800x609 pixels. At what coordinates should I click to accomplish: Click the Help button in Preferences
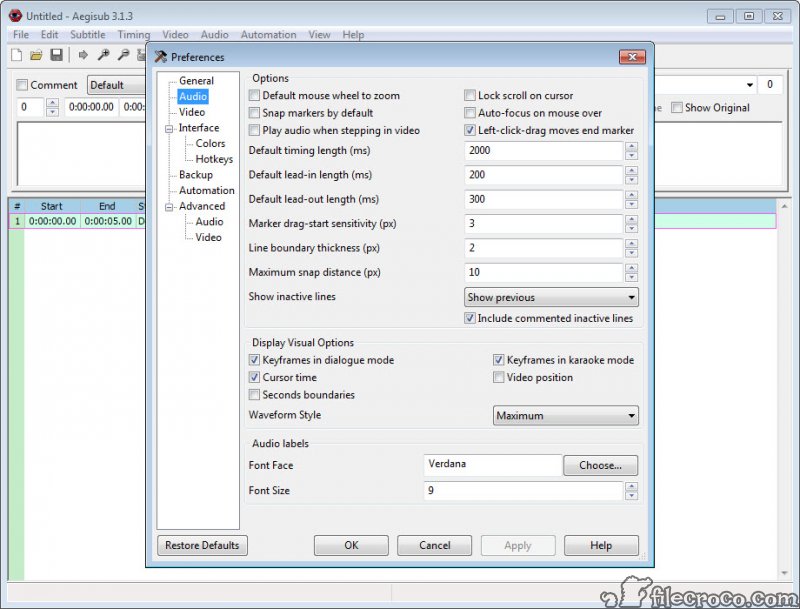click(x=601, y=545)
